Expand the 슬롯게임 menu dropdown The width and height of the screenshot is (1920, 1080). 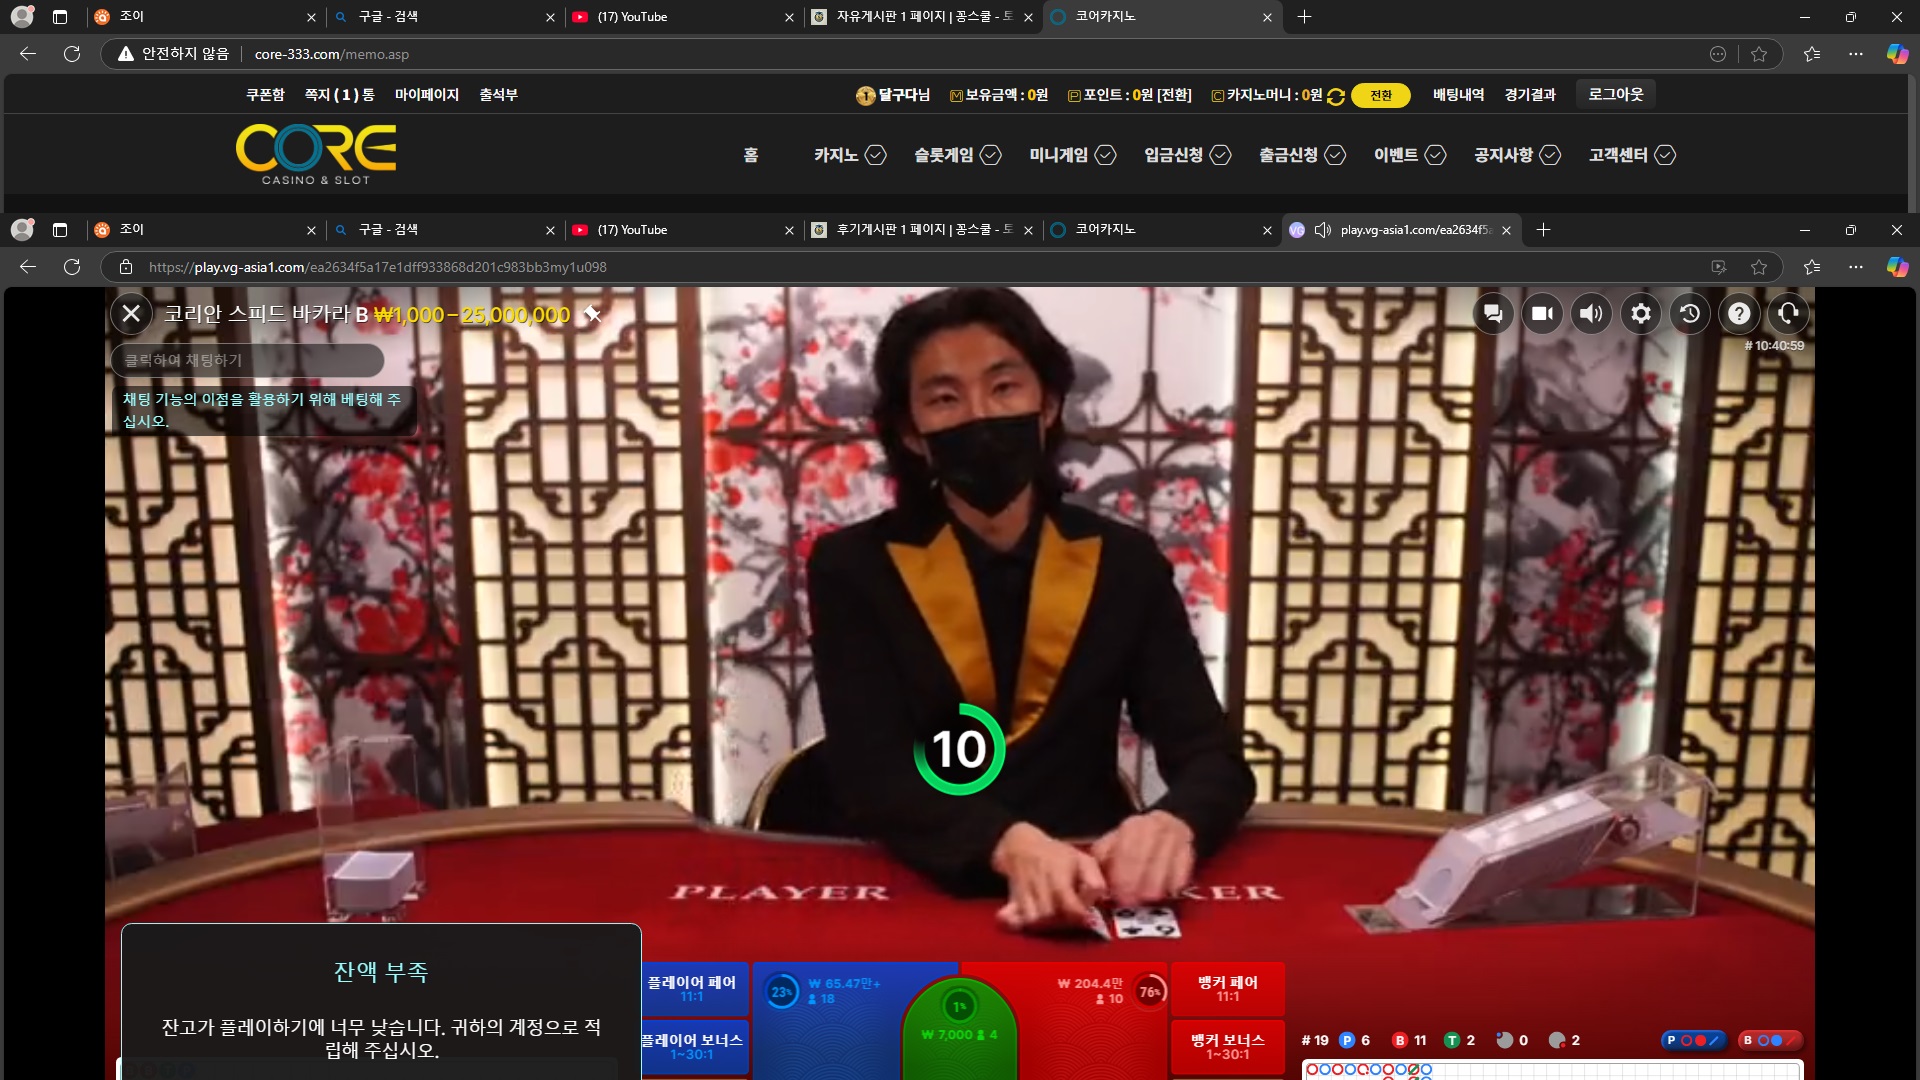[957, 155]
